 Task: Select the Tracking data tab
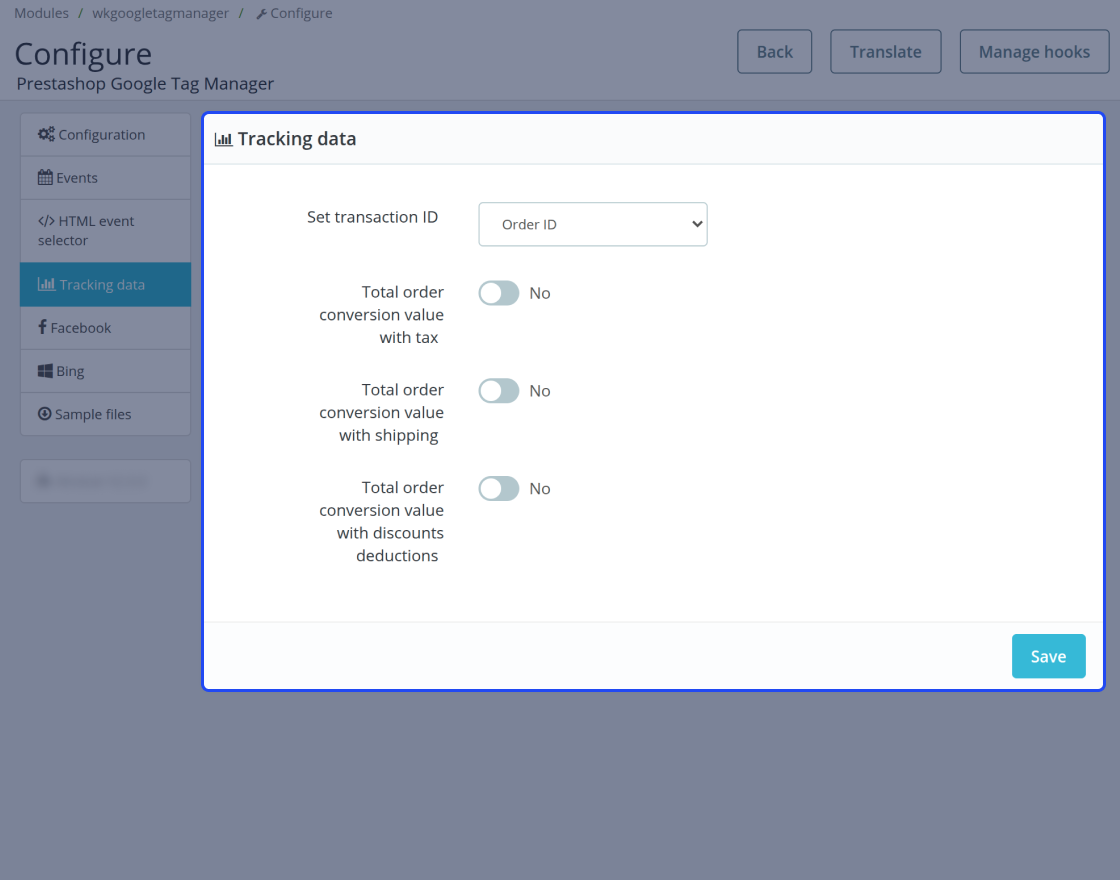[x=106, y=284]
